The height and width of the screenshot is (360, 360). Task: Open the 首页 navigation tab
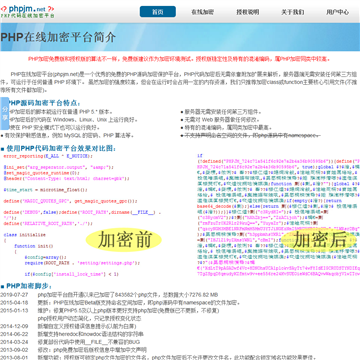[158, 12]
